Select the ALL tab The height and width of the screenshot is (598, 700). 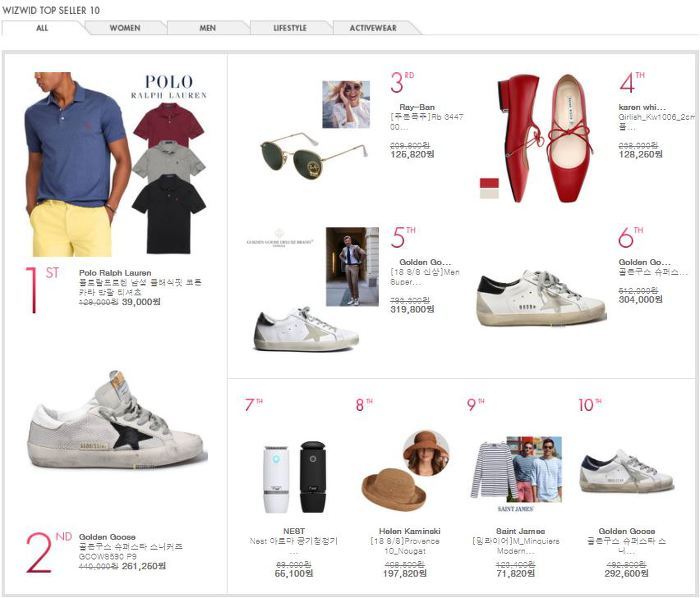tap(42, 28)
